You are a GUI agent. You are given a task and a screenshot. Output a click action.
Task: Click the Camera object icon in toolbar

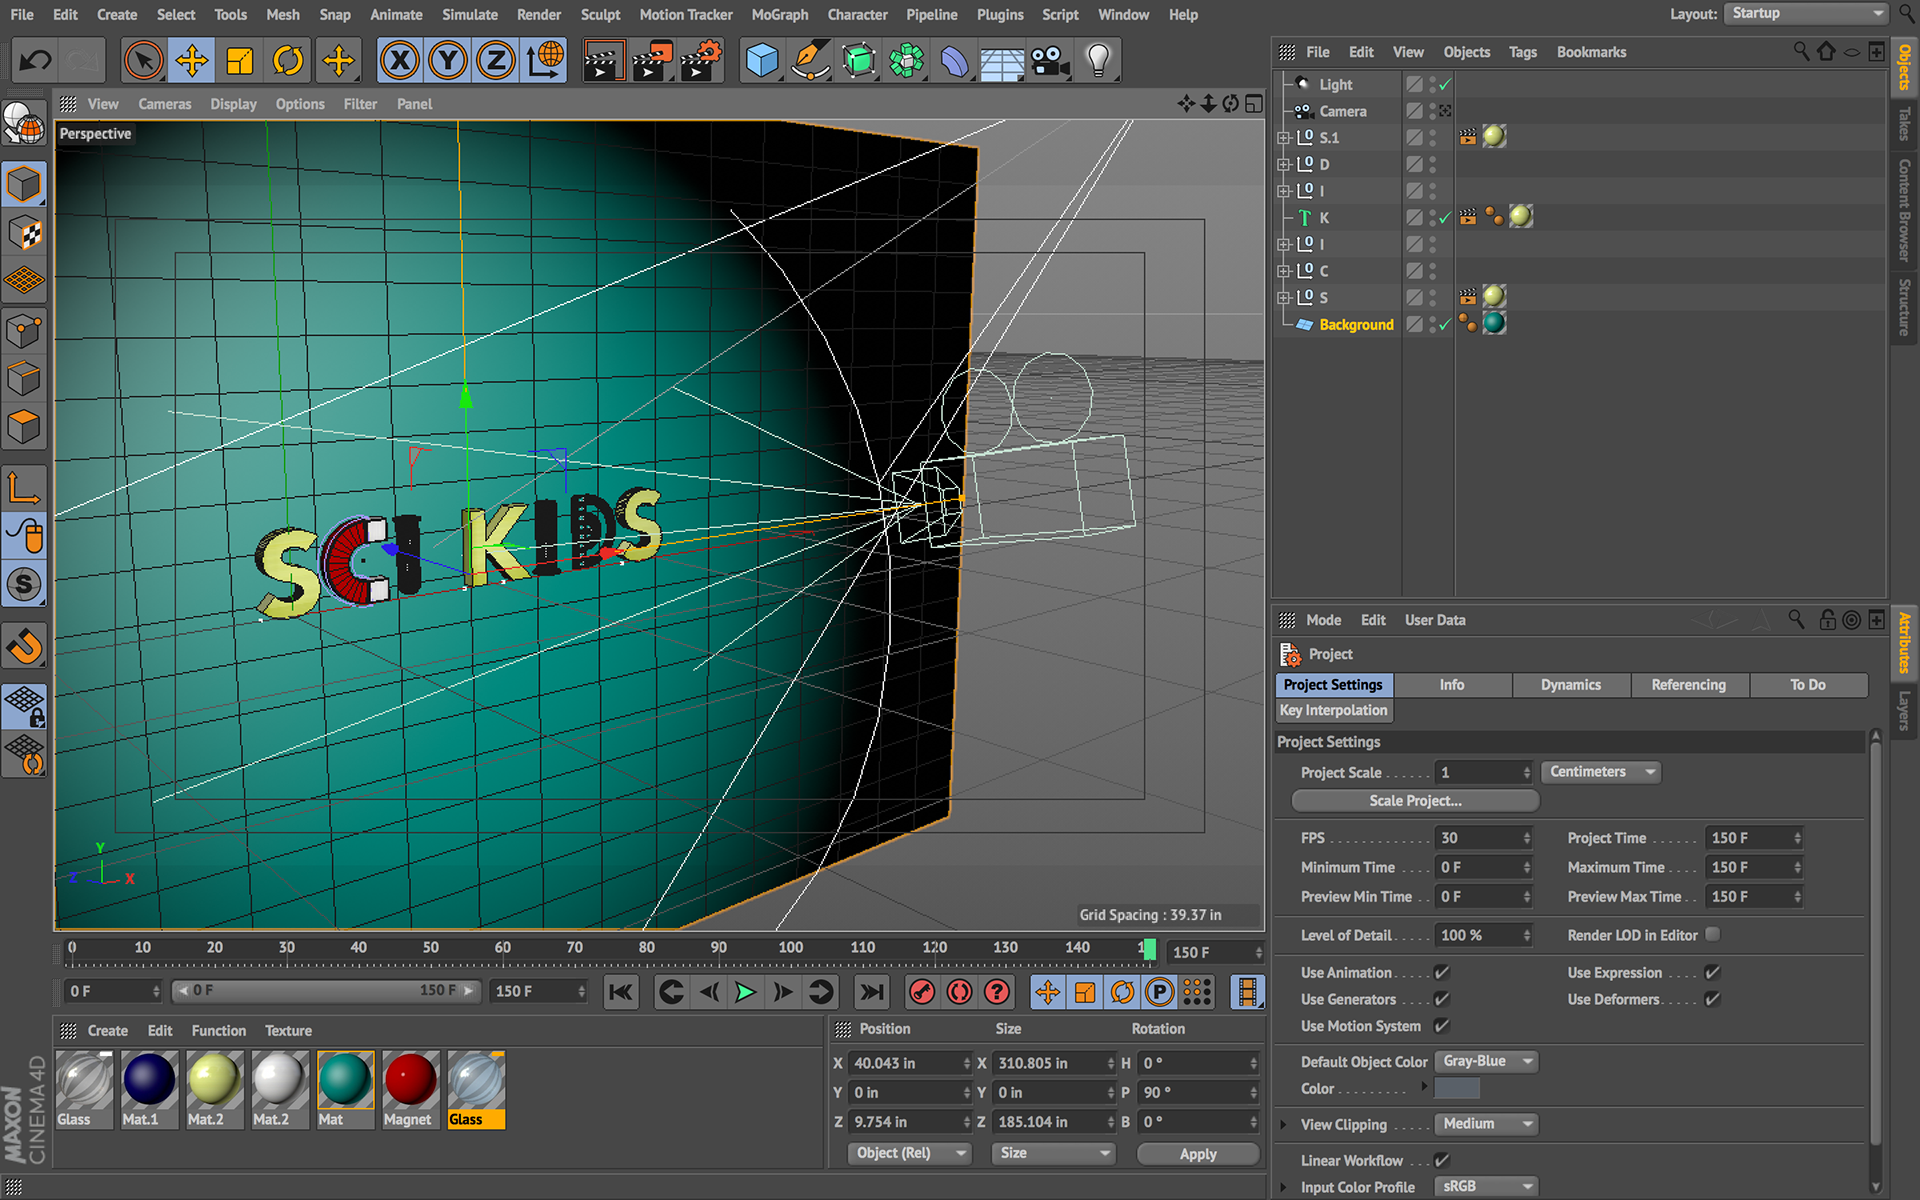coord(1049,61)
